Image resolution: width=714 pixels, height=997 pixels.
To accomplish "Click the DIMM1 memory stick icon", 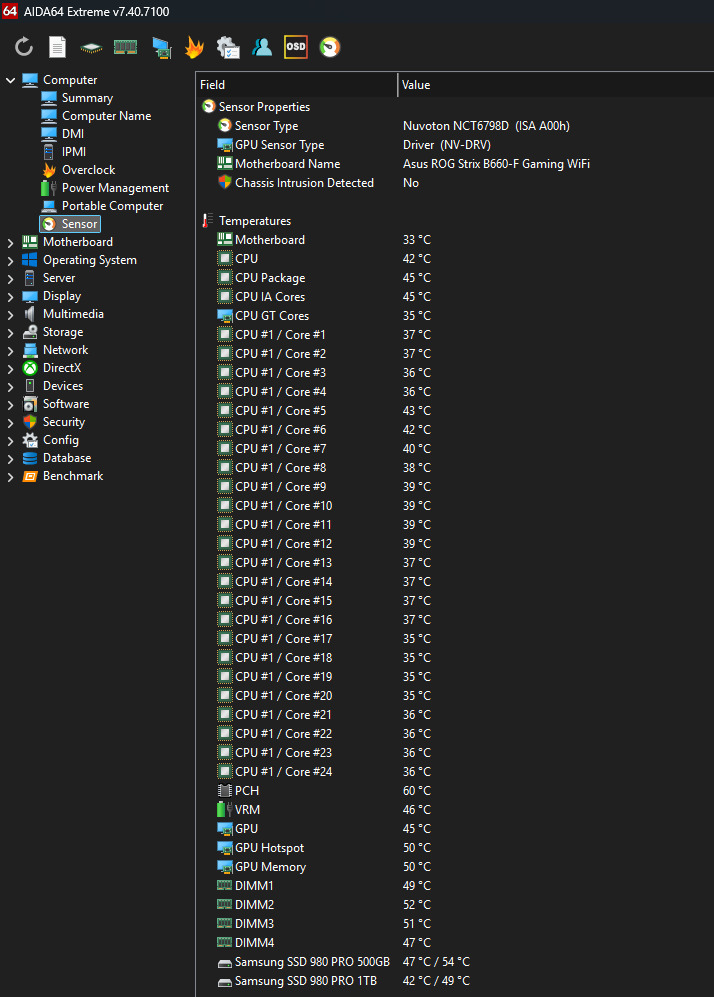I will tap(224, 885).
